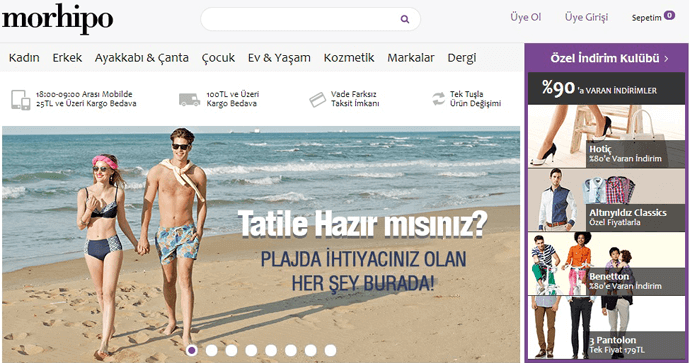
Task: Open the Üye Ol sign-up link
Action: (526, 17)
